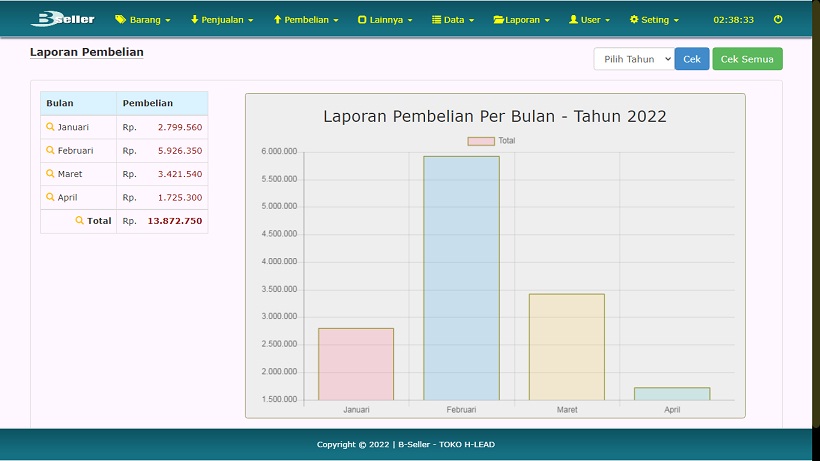
Task: Expand the Lainnya menu
Action: (x=385, y=20)
